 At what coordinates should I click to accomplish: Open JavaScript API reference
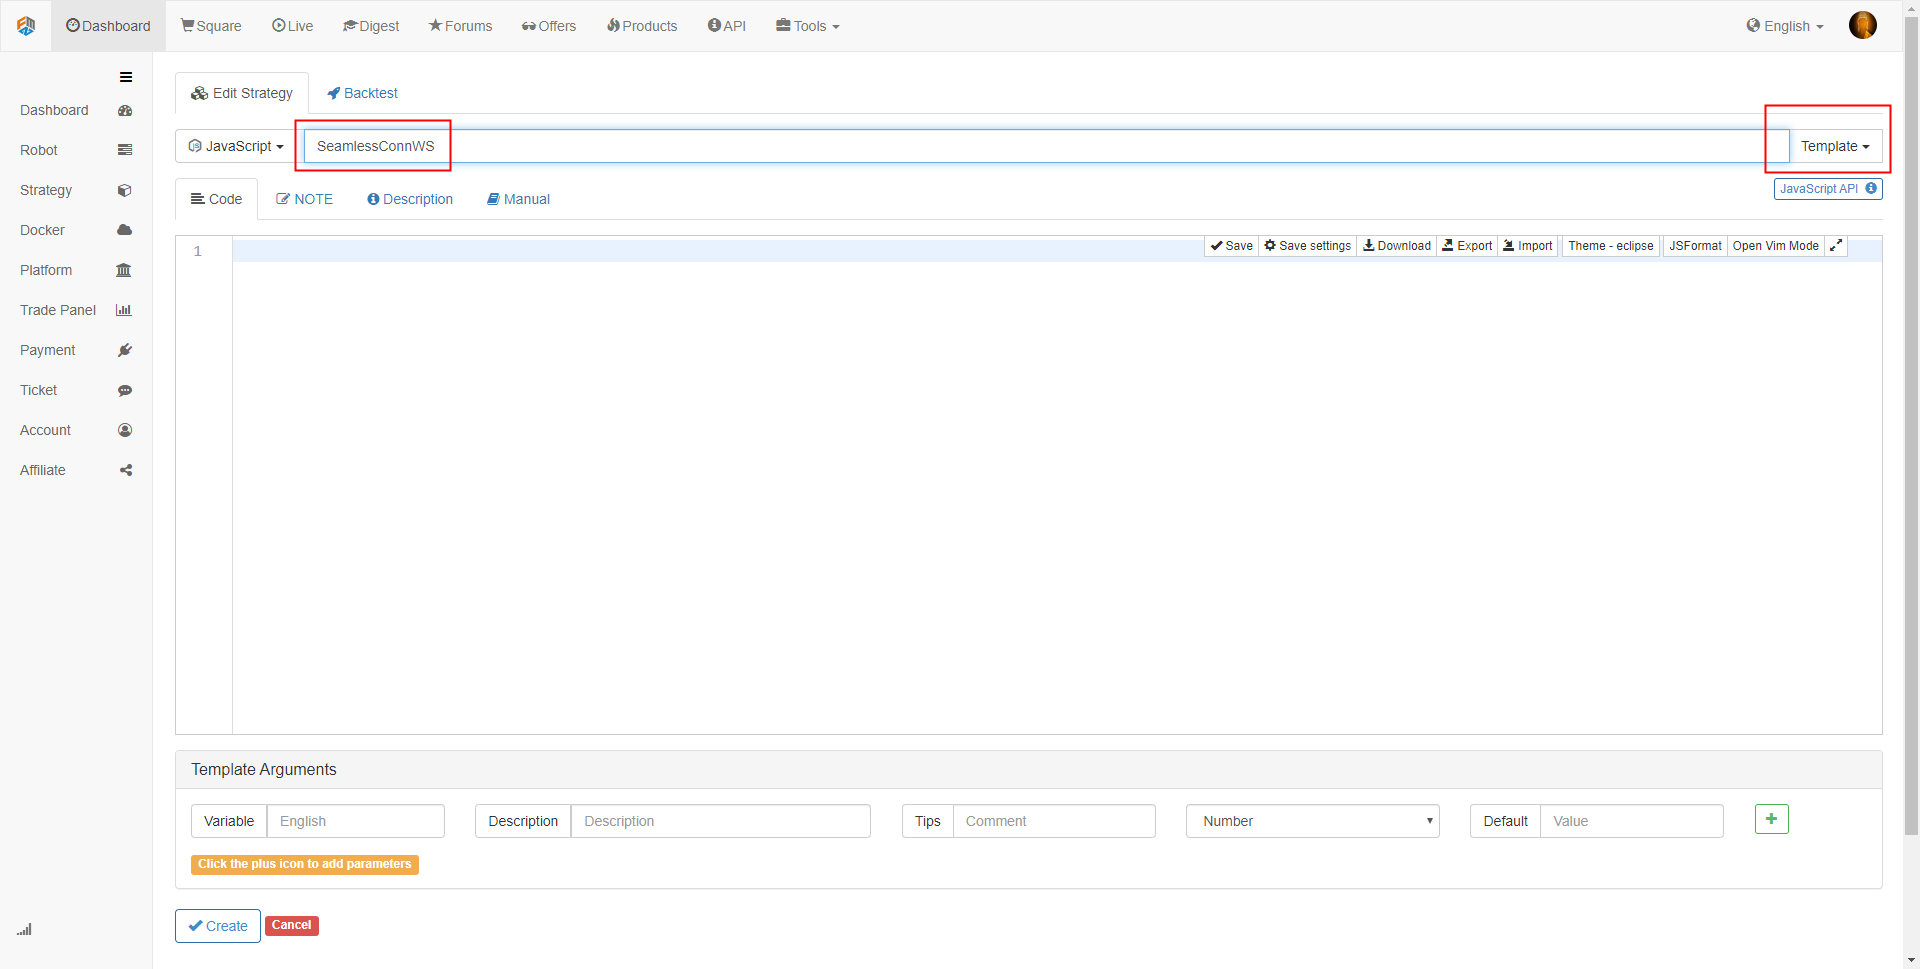click(1828, 189)
